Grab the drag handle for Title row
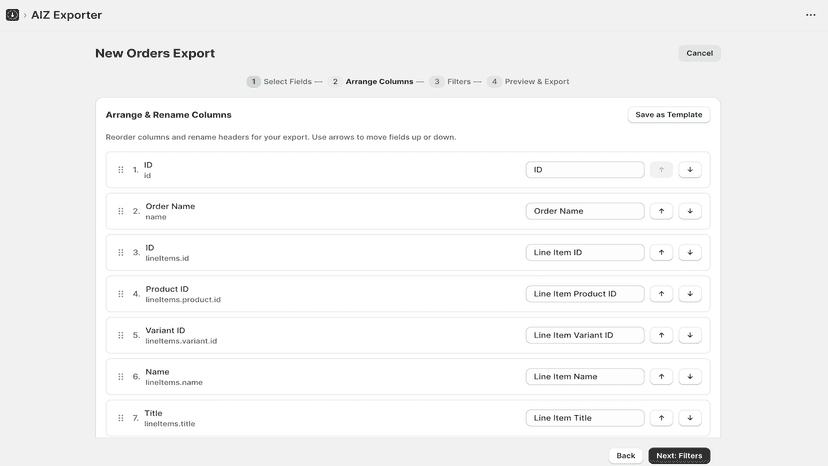828x466 pixels. [121, 418]
